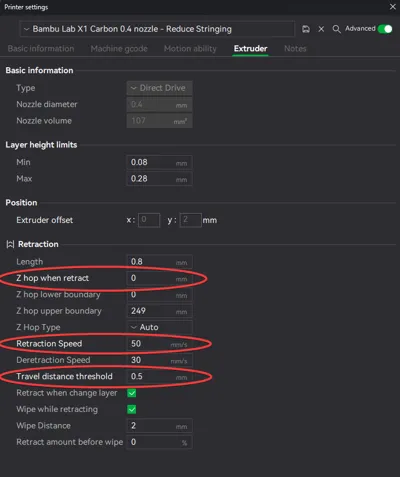
Task: Click the Travel distance threshold field
Action: tap(159, 376)
